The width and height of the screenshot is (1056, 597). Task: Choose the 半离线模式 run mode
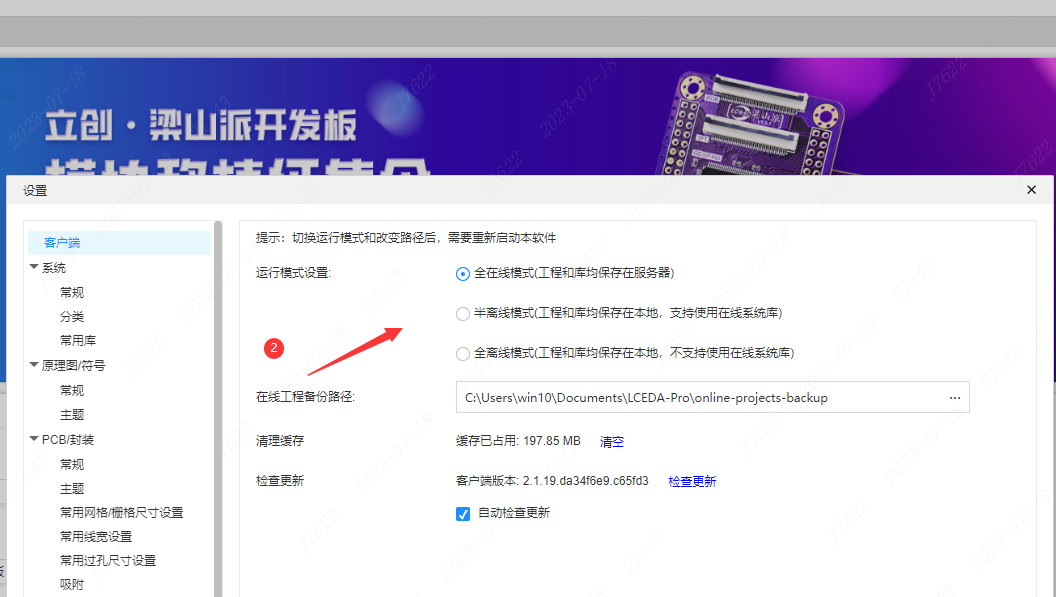(463, 314)
